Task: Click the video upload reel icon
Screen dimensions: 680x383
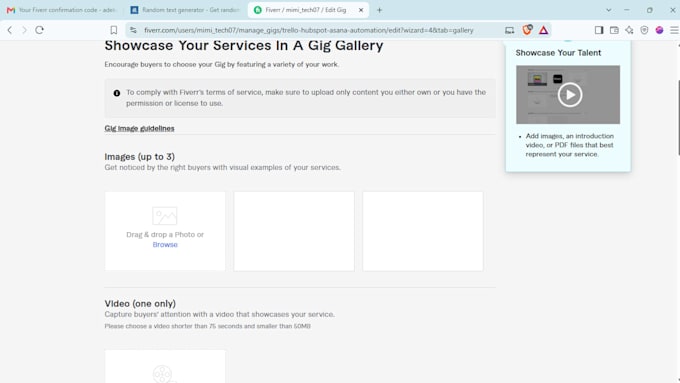Action: pos(164,374)
